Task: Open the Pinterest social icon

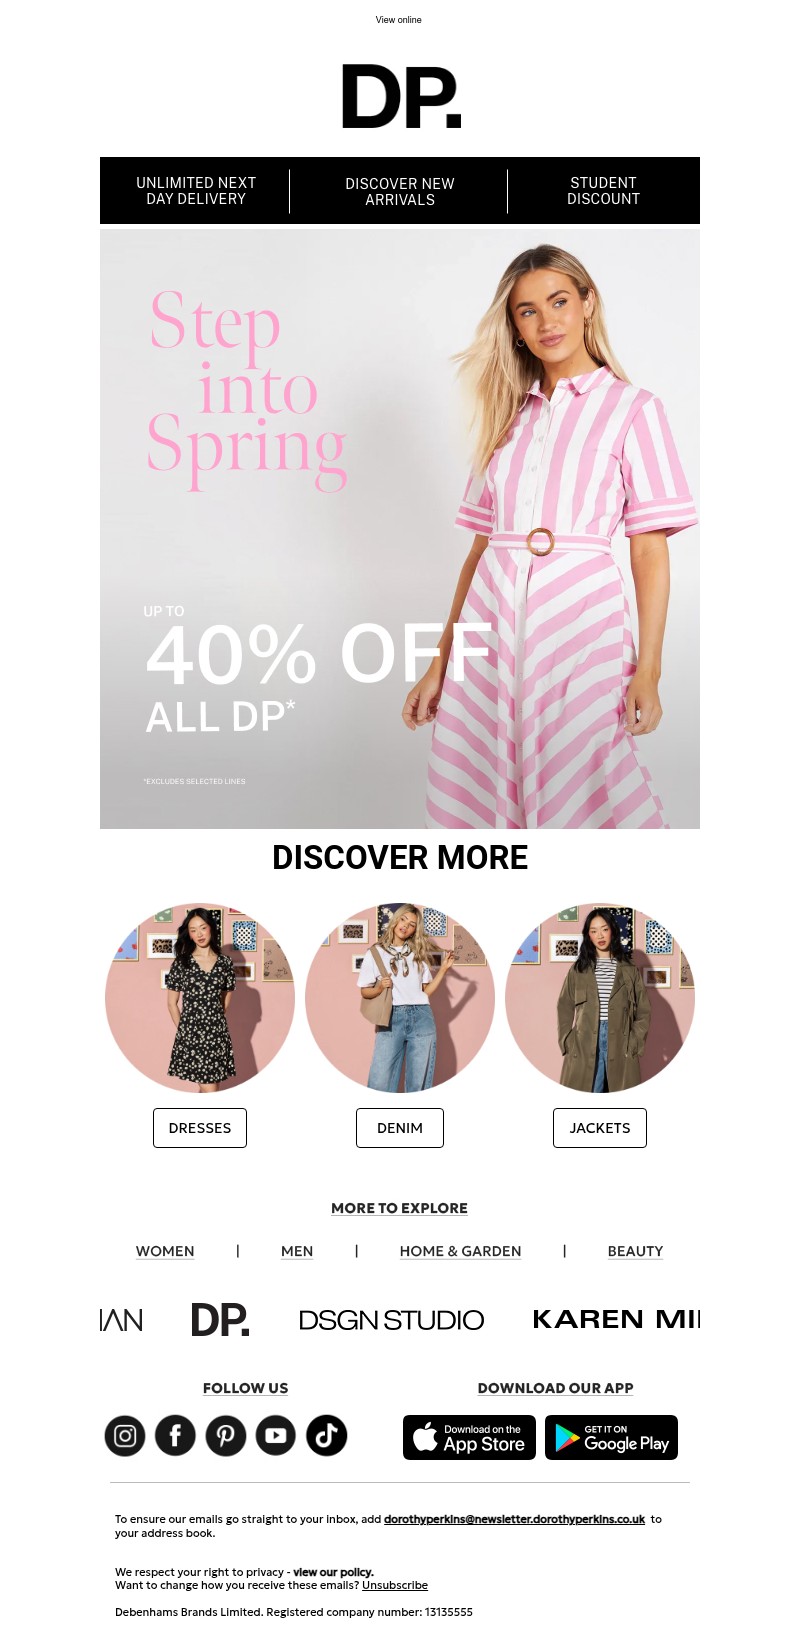Action: click(226, 1436)
